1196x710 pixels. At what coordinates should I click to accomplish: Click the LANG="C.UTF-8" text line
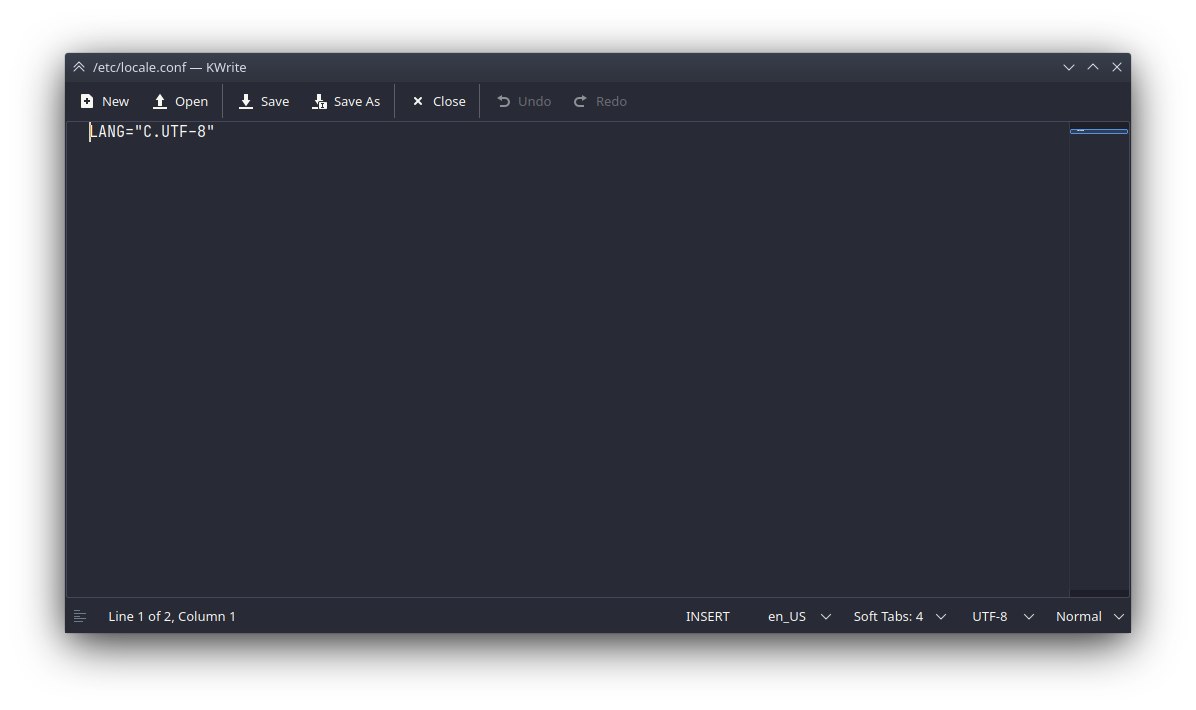(x=152, y=132)
